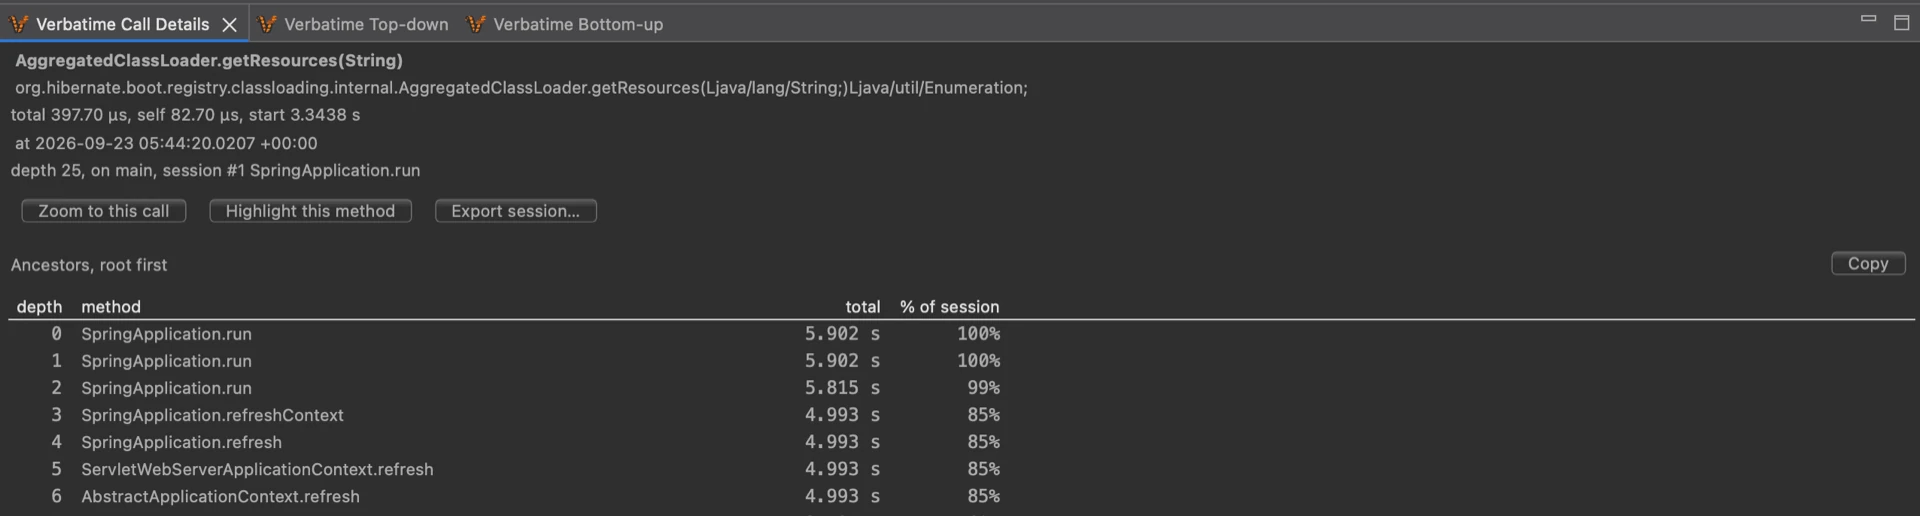Select the % of session column header

coord(949,307)
